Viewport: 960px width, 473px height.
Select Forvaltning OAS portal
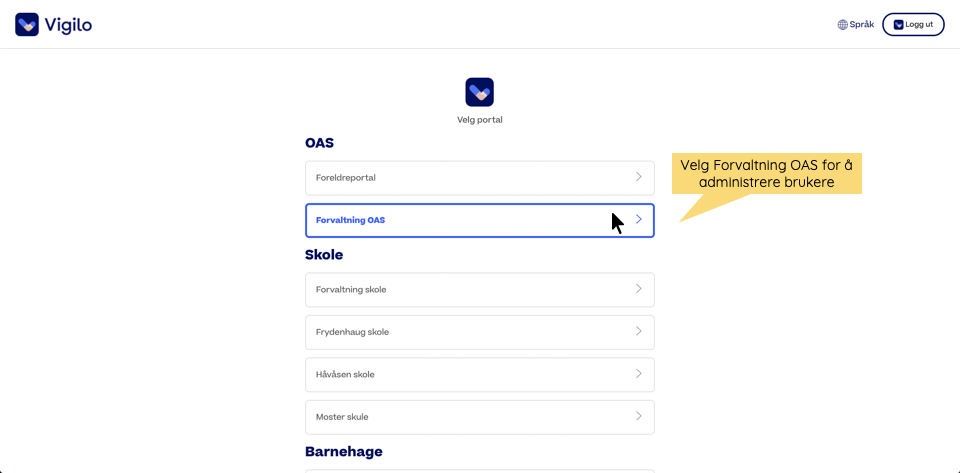(450, 220)
